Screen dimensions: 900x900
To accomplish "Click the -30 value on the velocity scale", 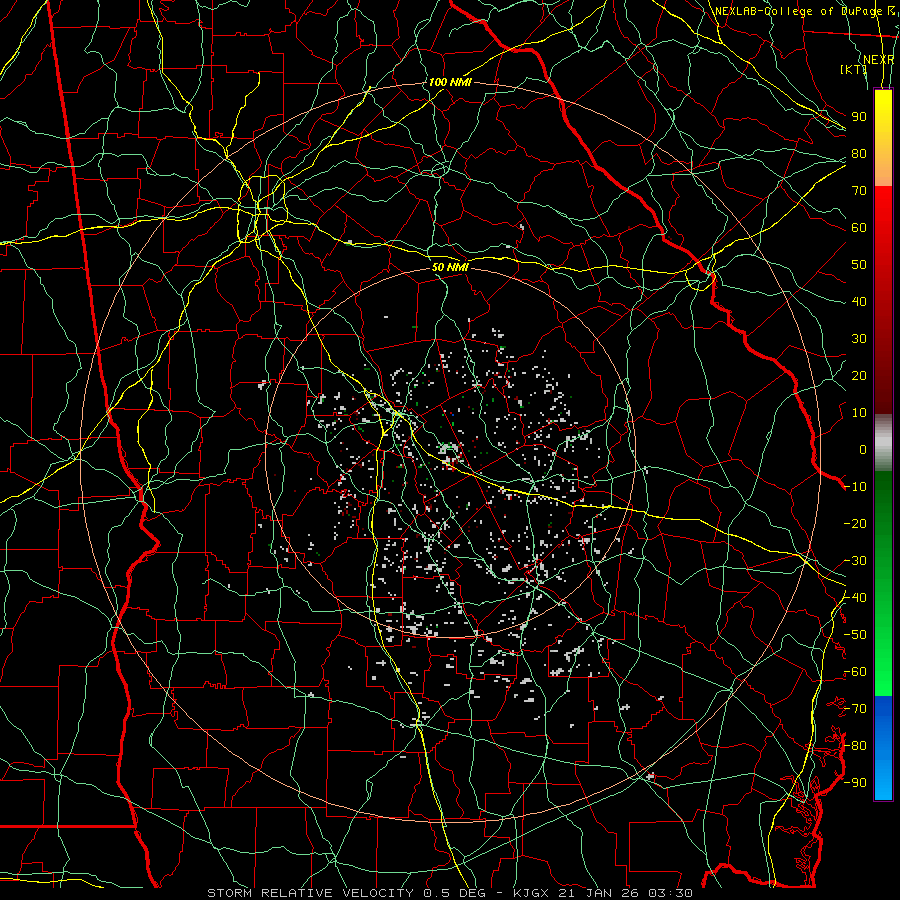I will click(855, 561).
